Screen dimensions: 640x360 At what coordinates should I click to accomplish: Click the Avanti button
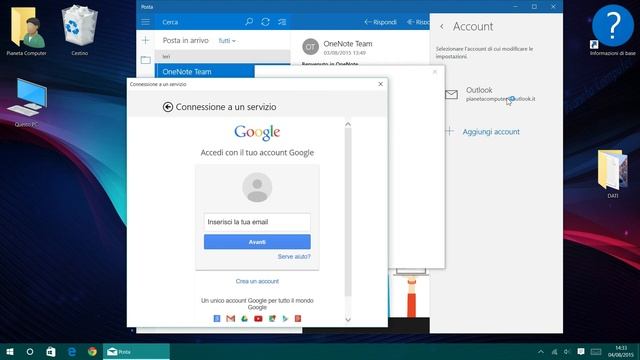257,242
